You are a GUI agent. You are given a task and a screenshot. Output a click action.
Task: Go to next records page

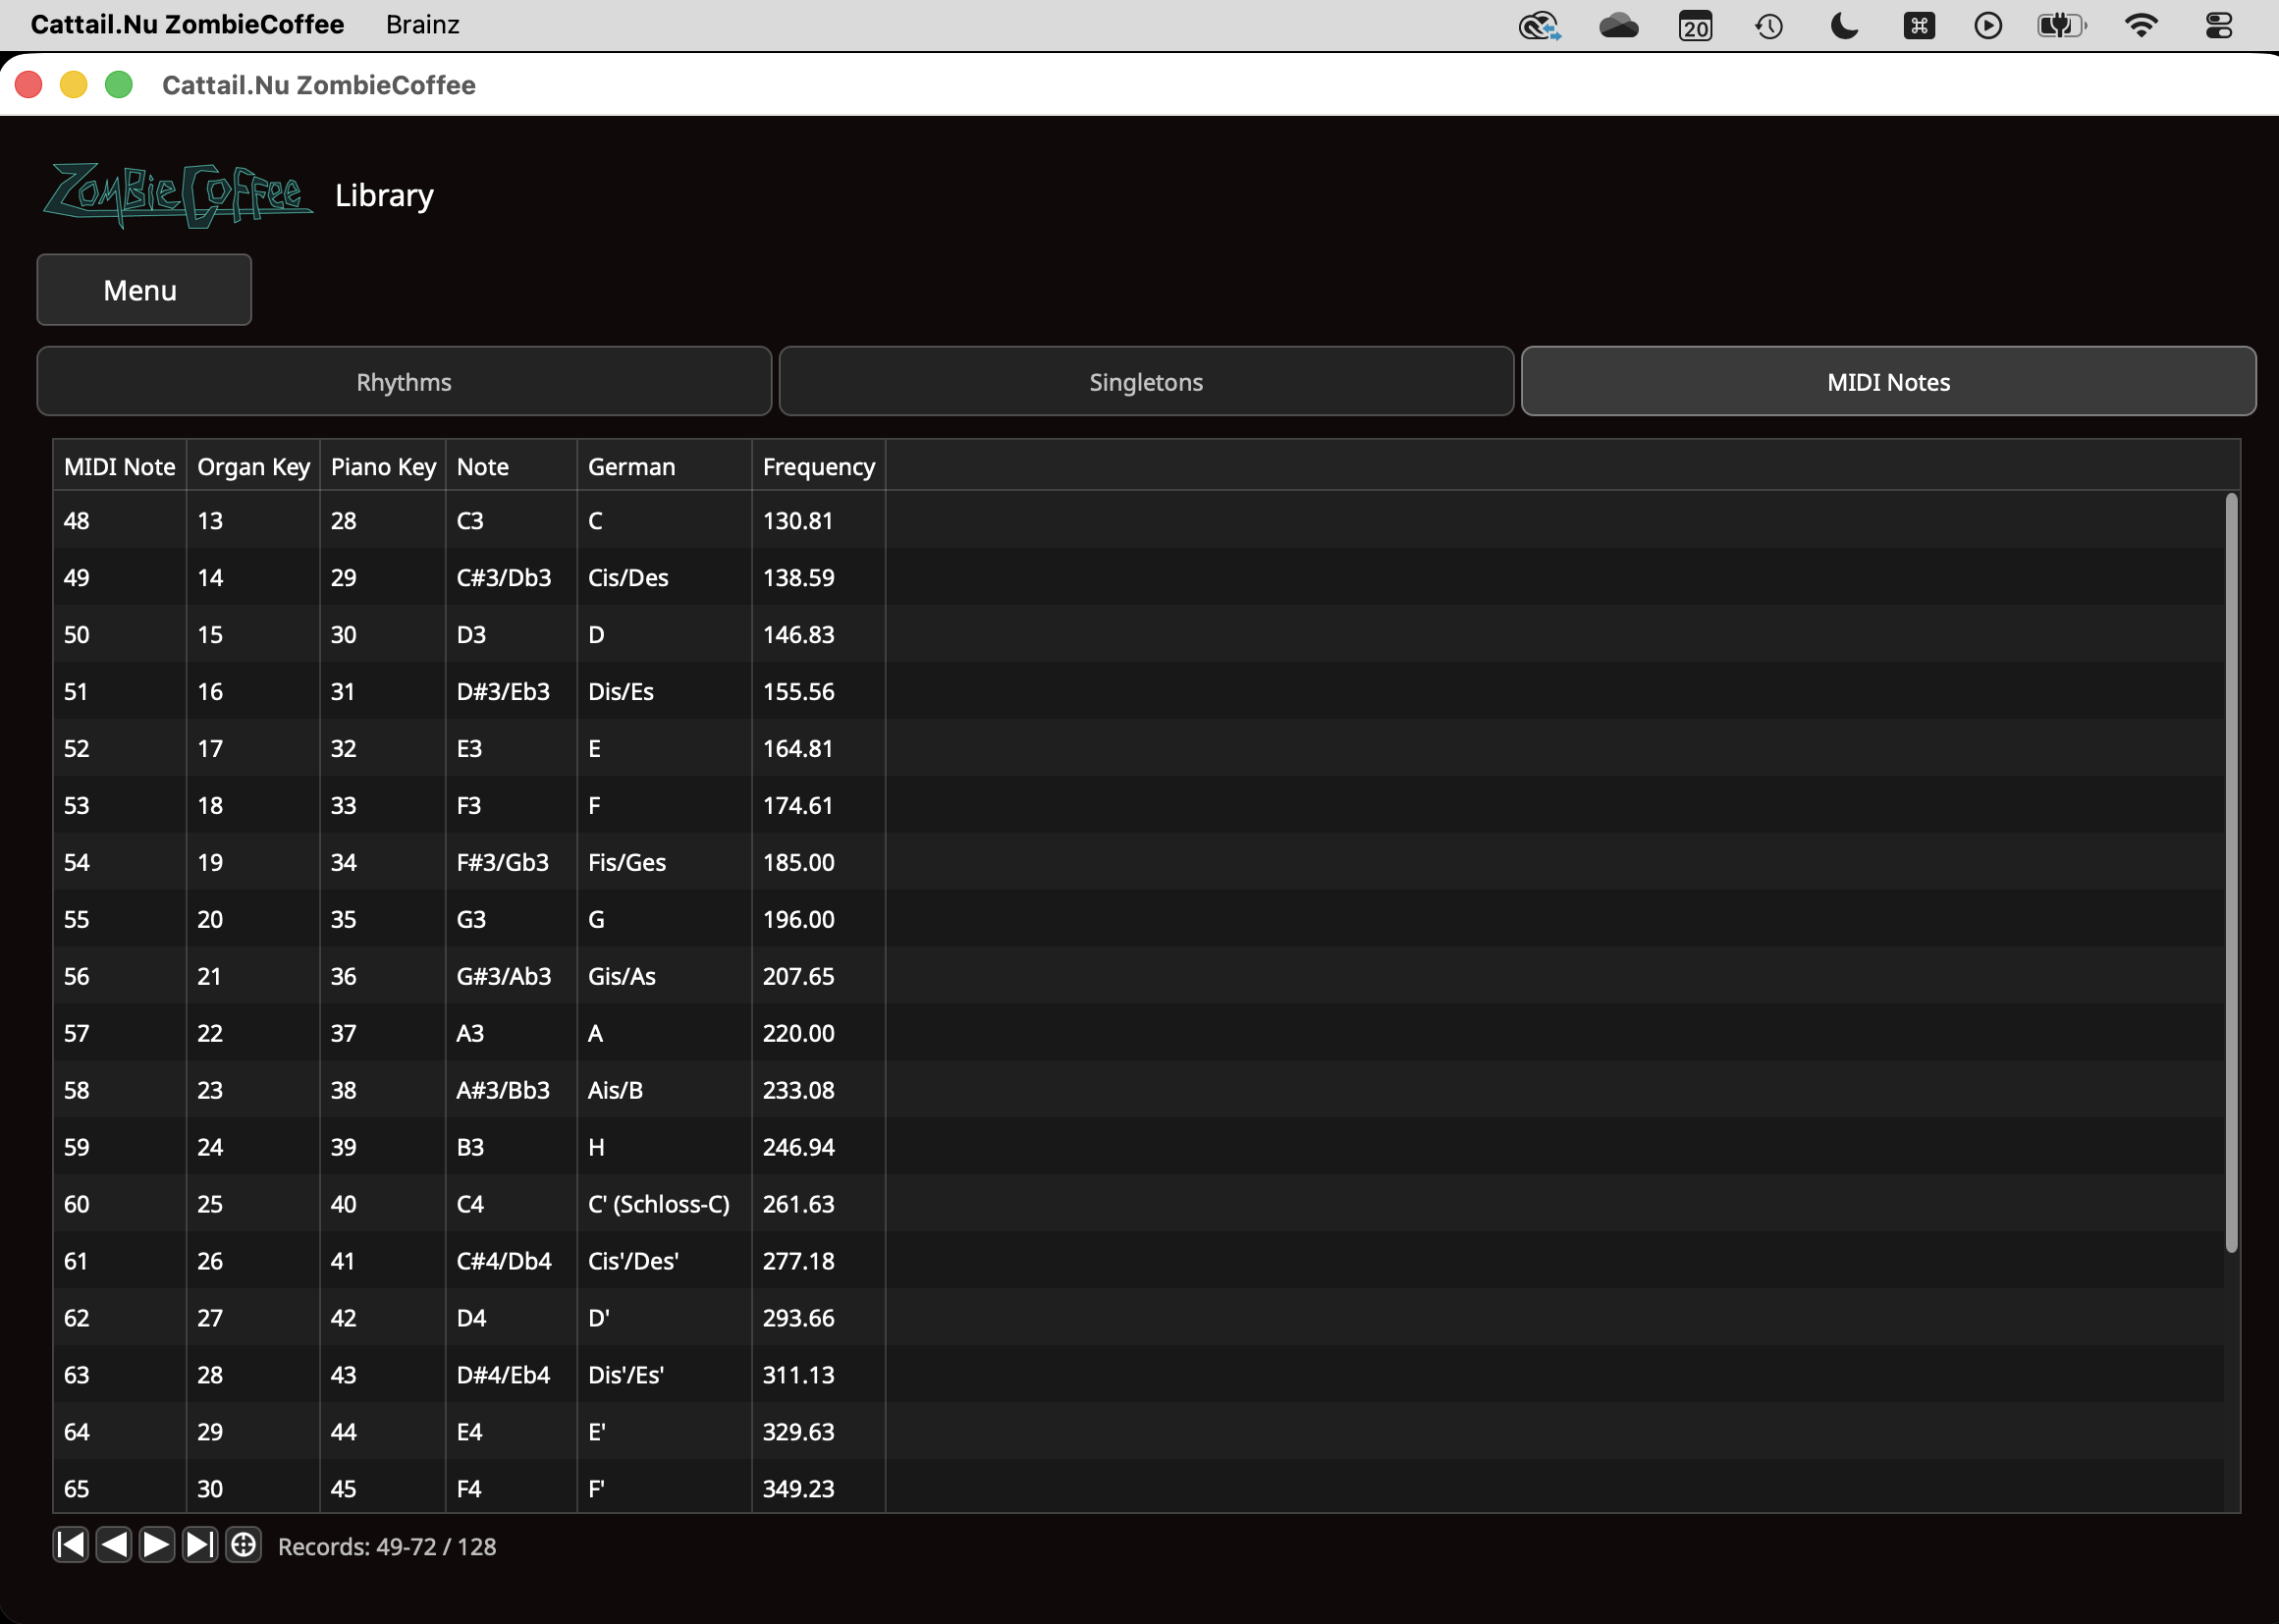pos(157,1545)
